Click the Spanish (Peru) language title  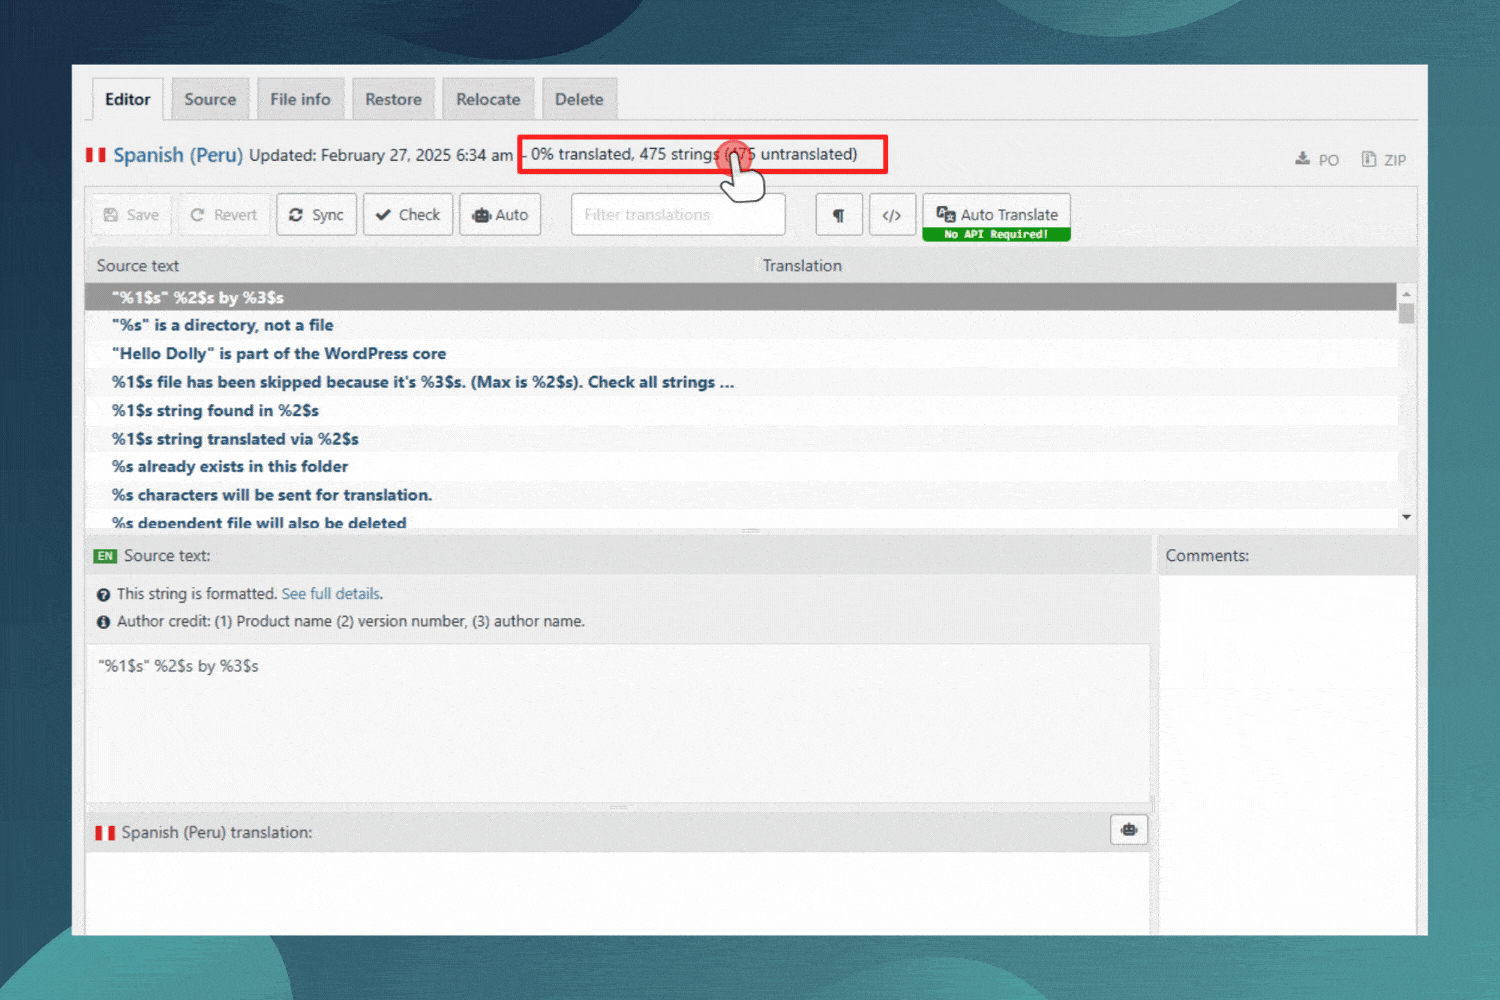(178, 155)
